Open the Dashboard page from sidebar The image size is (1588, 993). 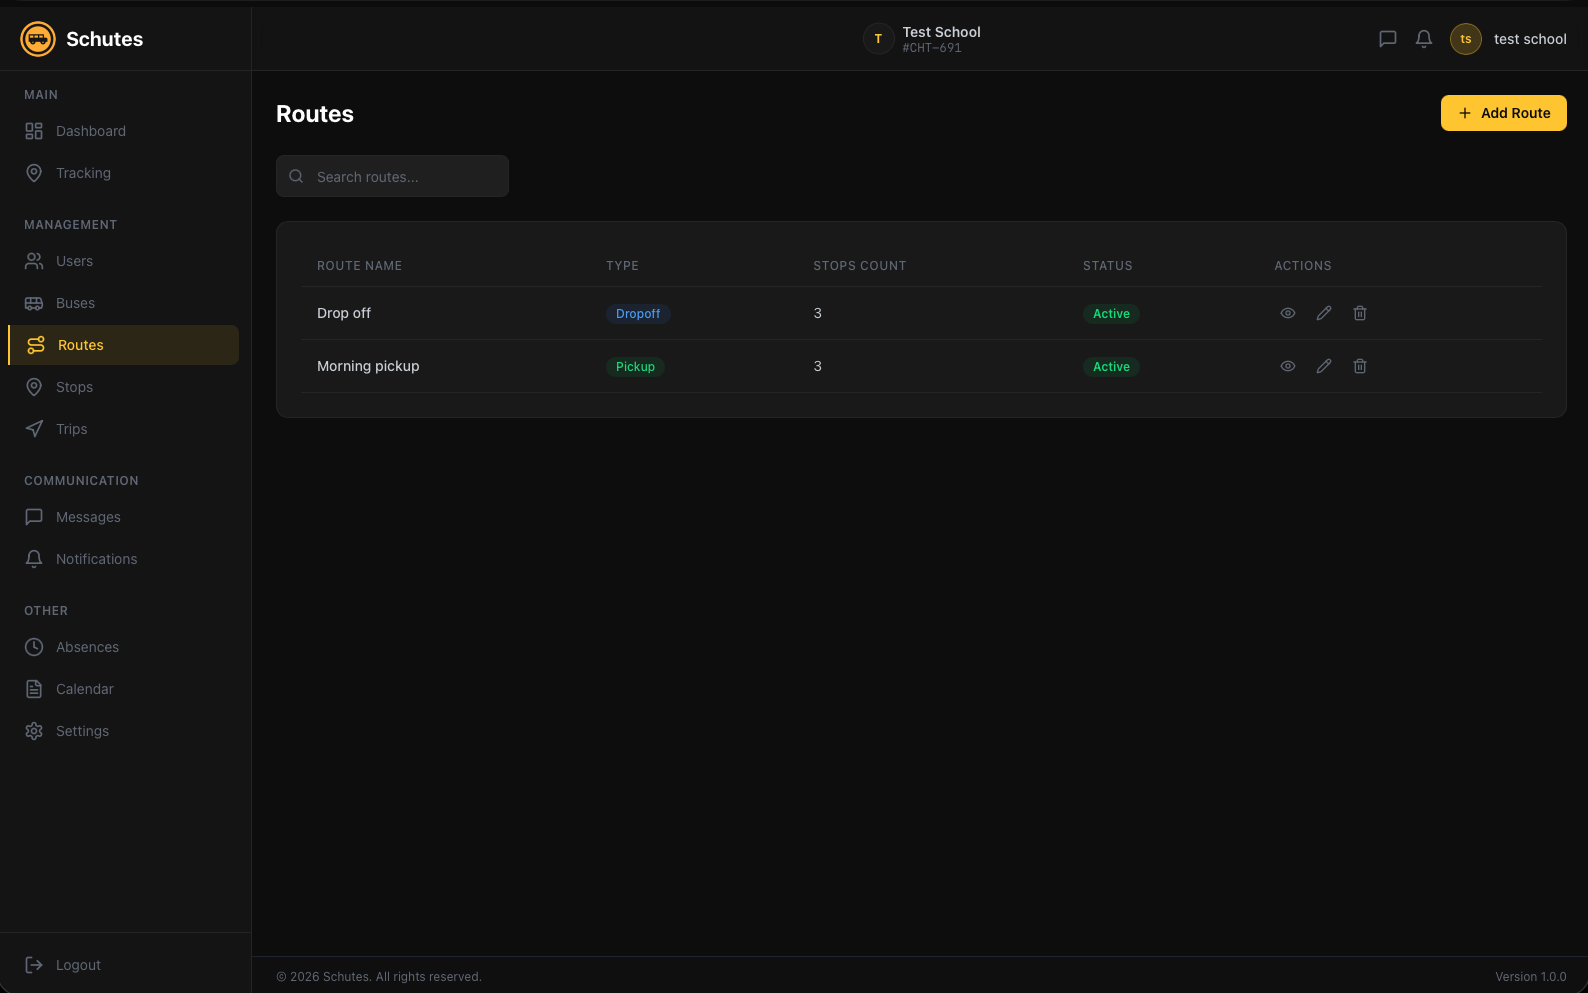[x=124, y=131]
